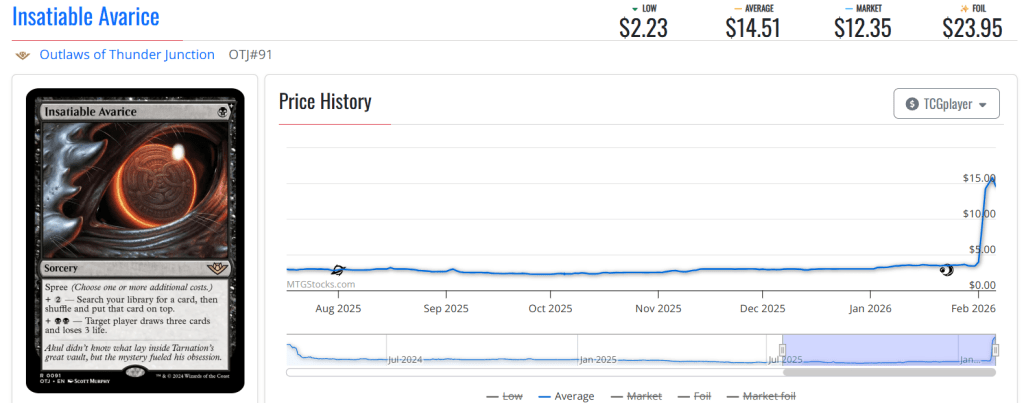Toggle the Low series in chart legend
The image size is (1024, 403).
point(504,396)
